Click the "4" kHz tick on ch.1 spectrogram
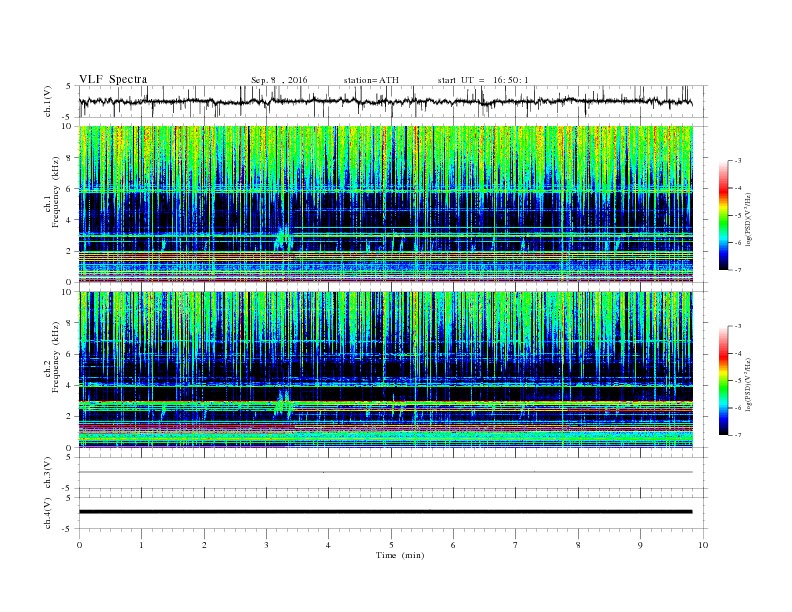The height and width of the screenshot is (612, 792). point(69,220)
